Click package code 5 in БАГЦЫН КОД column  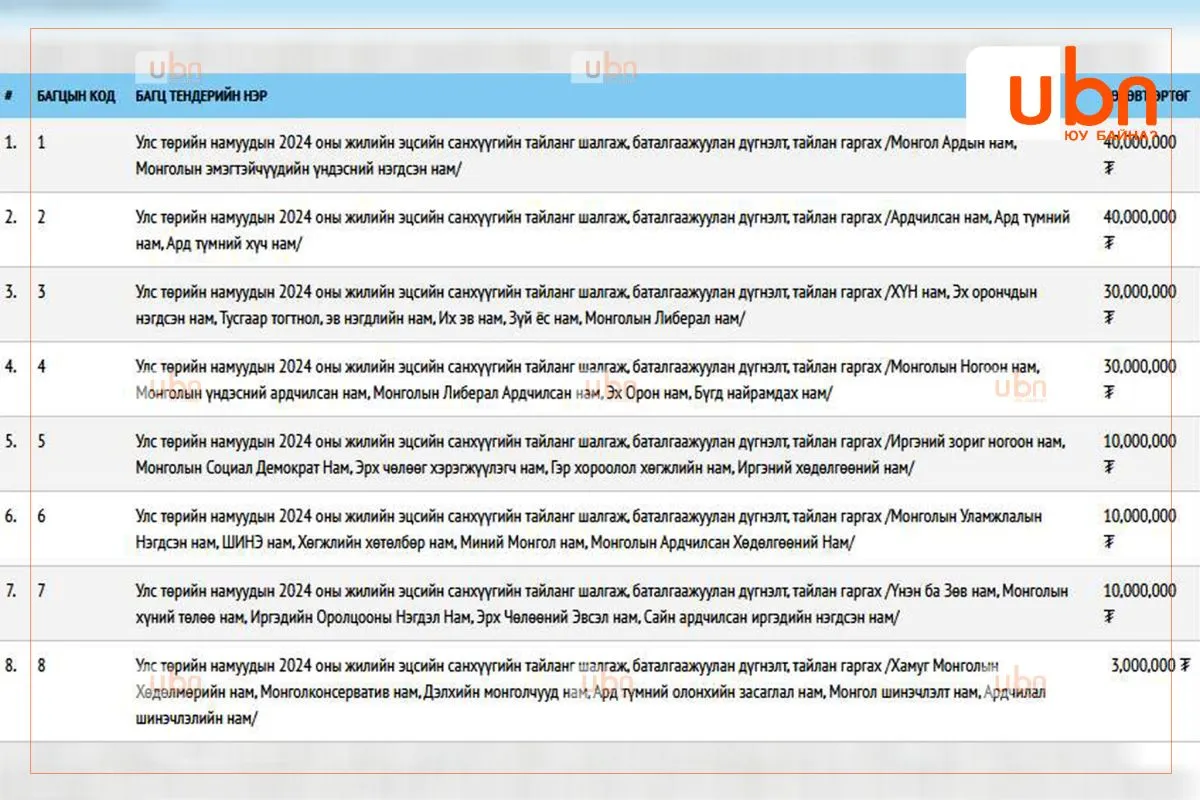click(41, 441)
